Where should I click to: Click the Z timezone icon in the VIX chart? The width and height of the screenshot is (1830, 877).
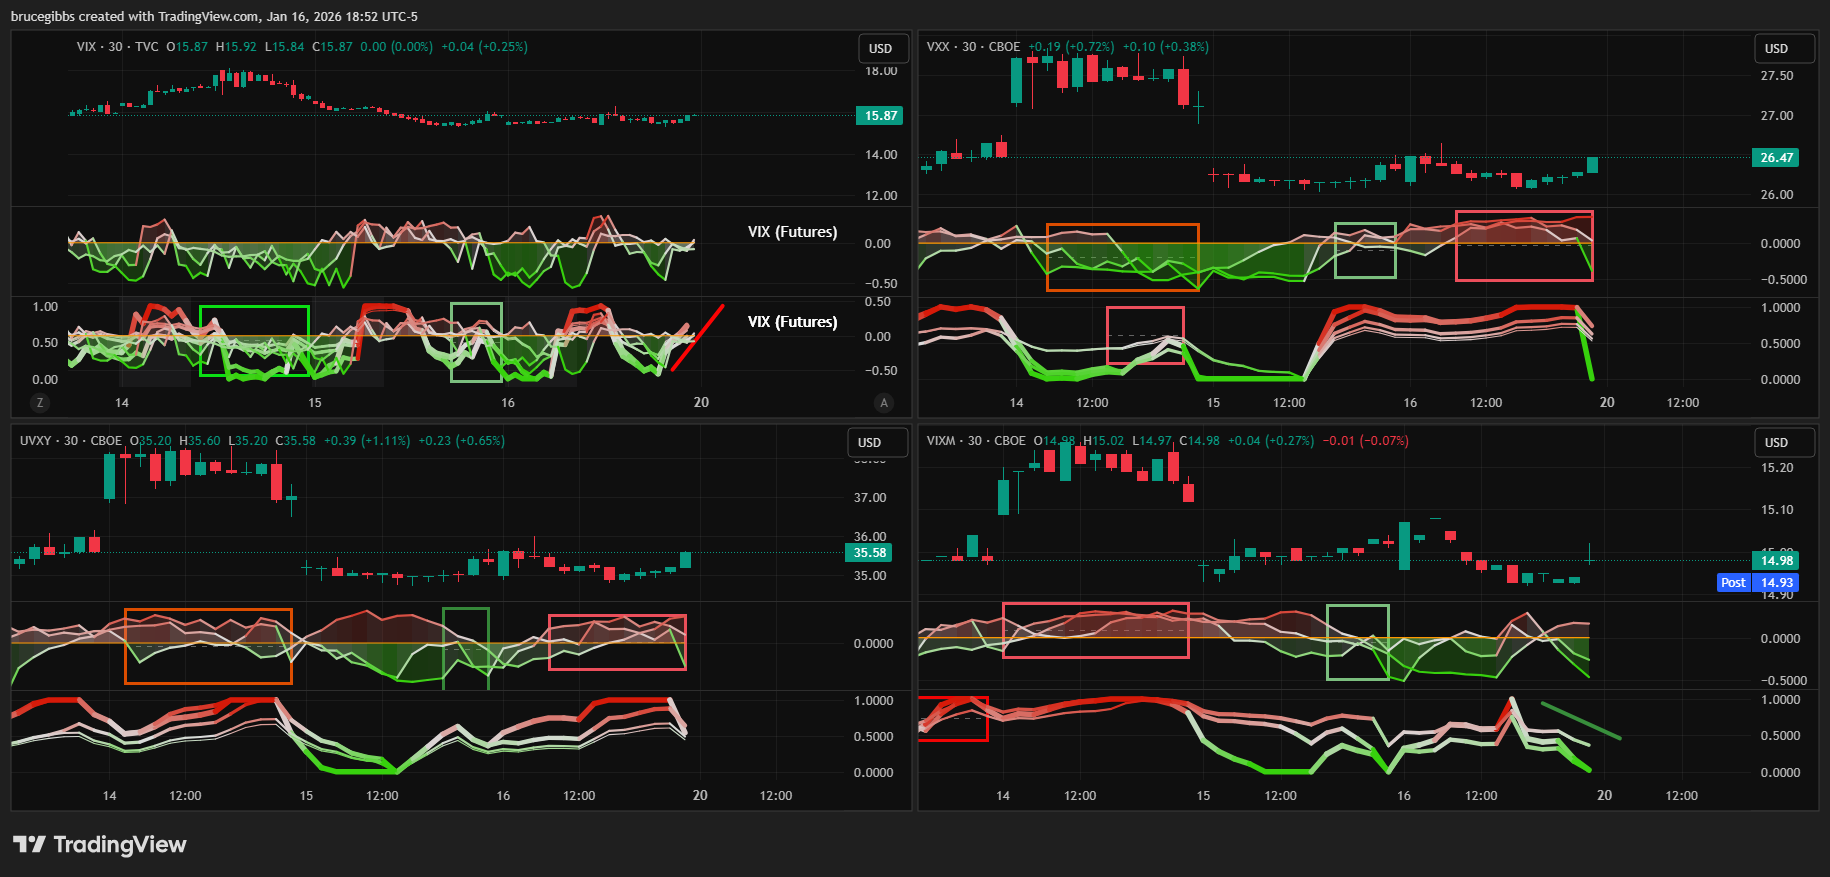(x=40, y=403)
